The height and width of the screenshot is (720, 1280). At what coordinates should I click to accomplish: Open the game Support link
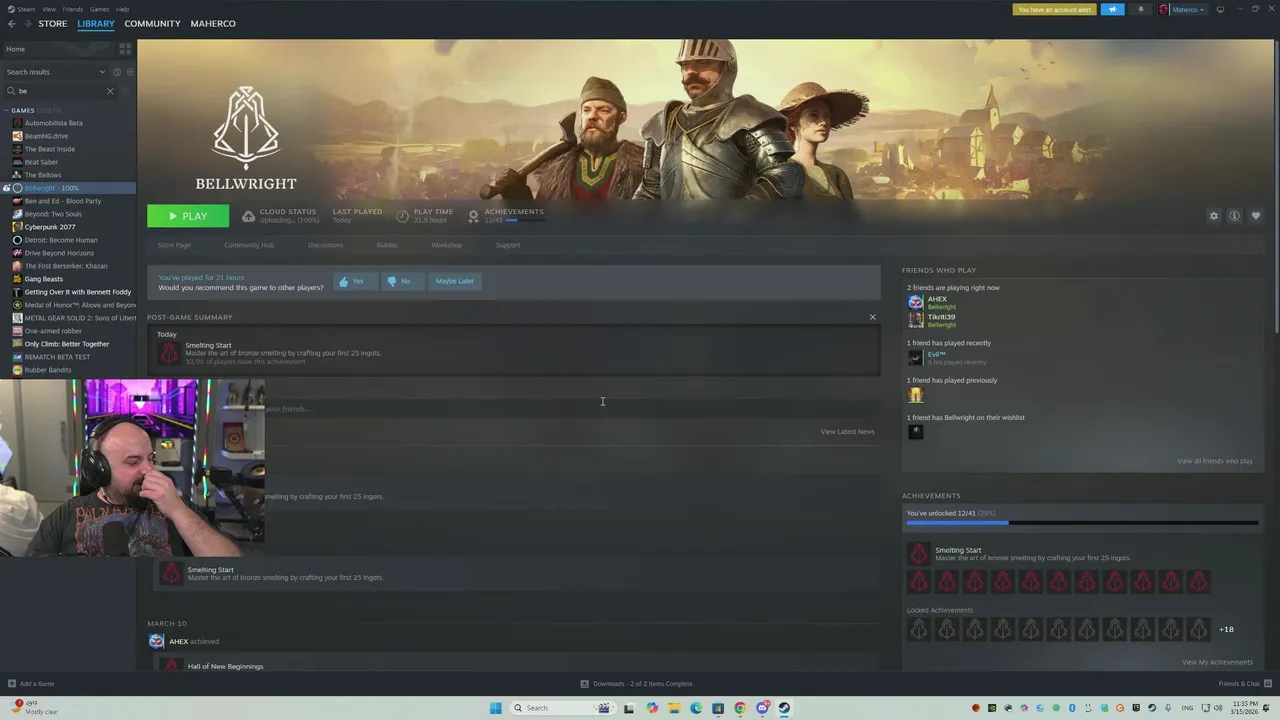(508, 245)
